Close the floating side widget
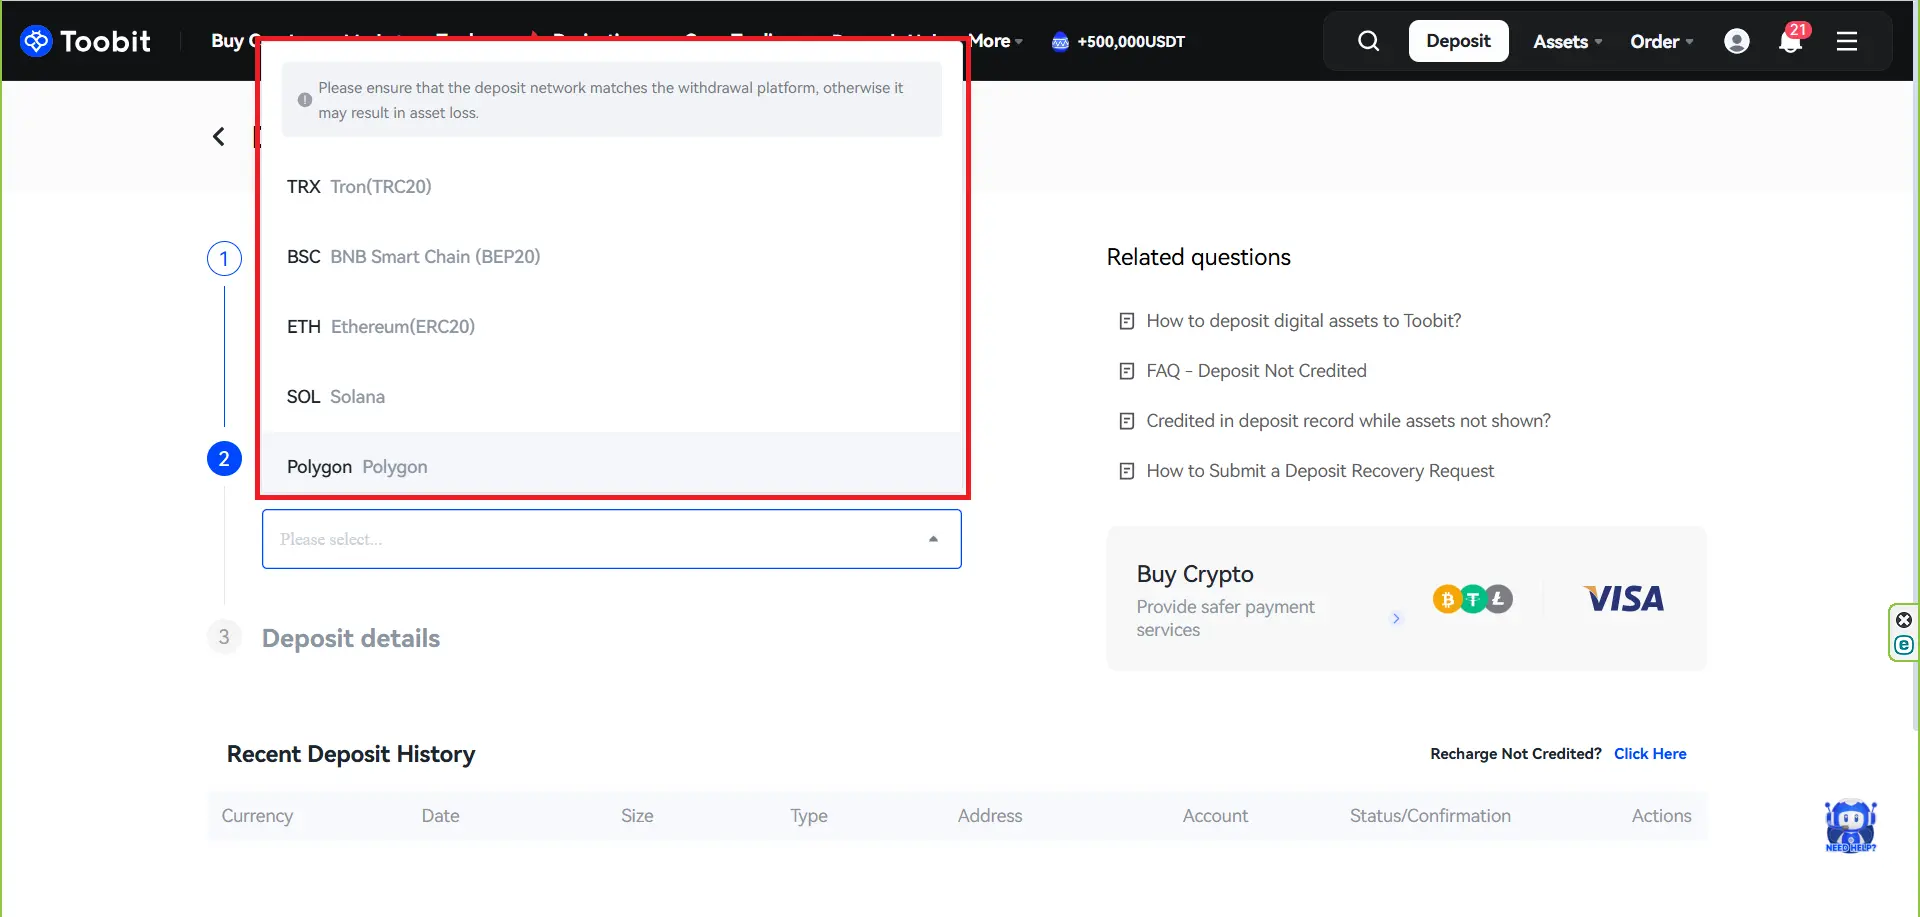 1904,620
